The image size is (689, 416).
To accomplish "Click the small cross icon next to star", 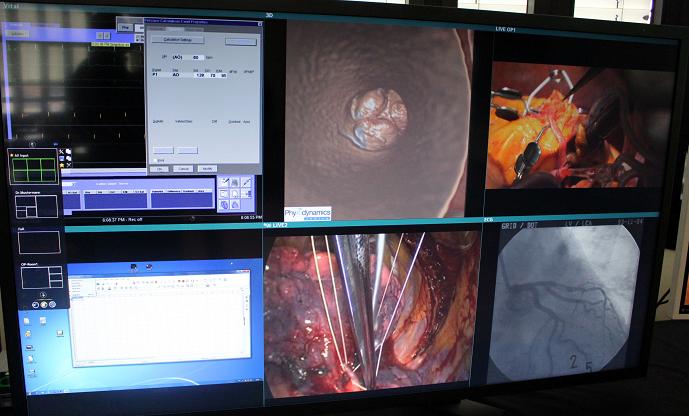I will (69, 165).
